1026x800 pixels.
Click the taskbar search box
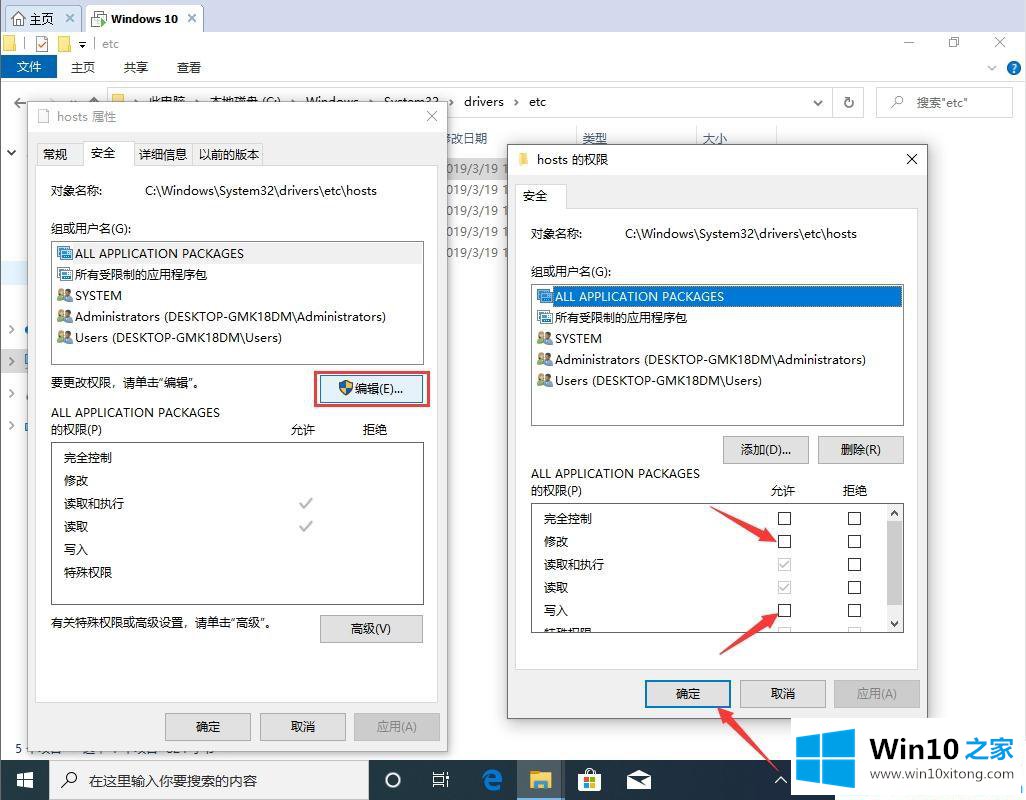(x=209, y=780)
